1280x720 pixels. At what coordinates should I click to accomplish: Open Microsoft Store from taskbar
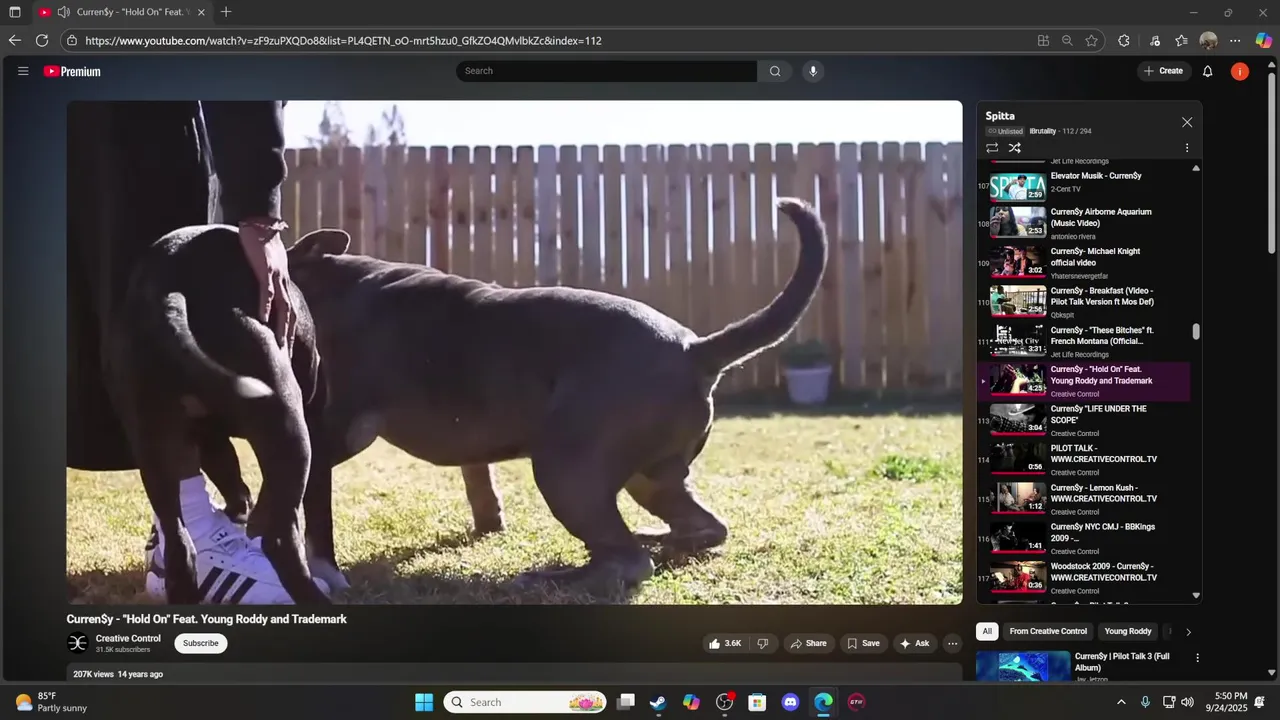[x=757, y=702]
